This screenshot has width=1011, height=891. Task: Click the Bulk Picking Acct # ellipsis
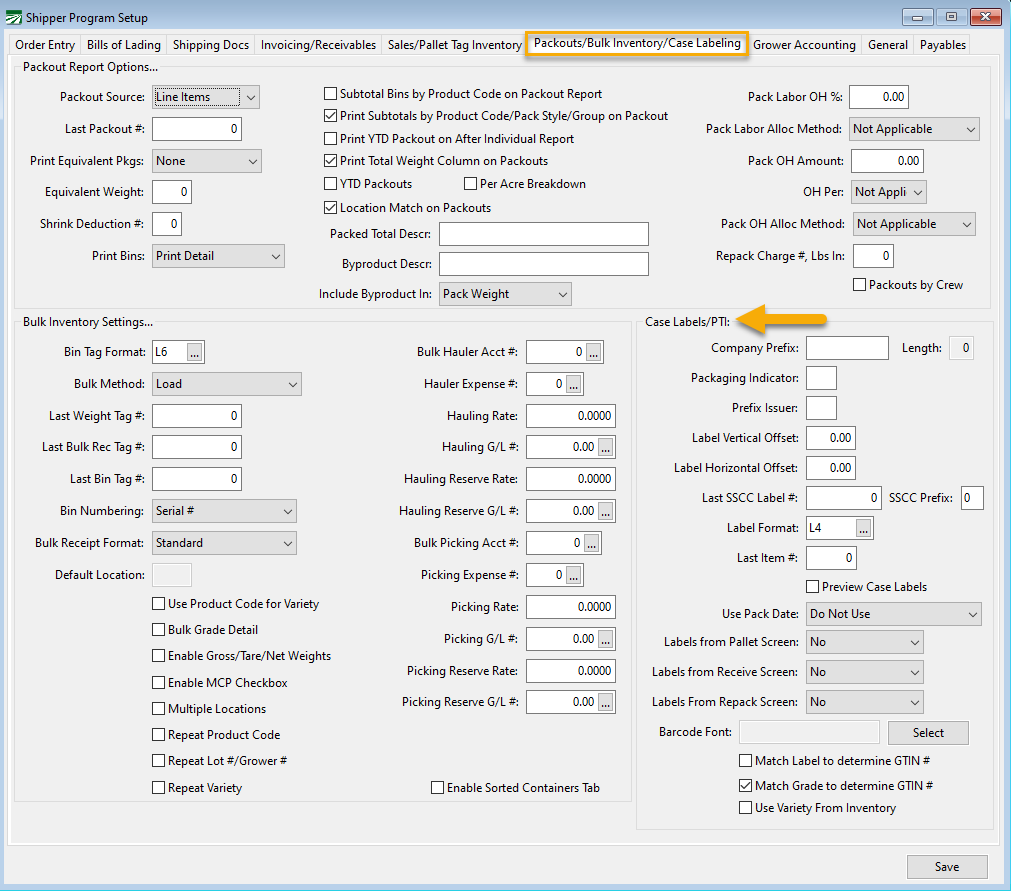pos(592,543)
